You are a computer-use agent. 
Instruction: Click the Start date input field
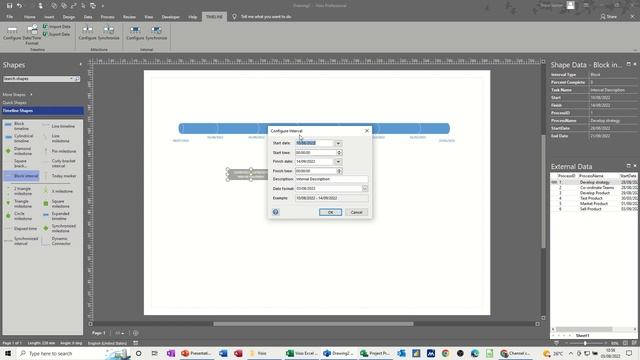[314, 143]
